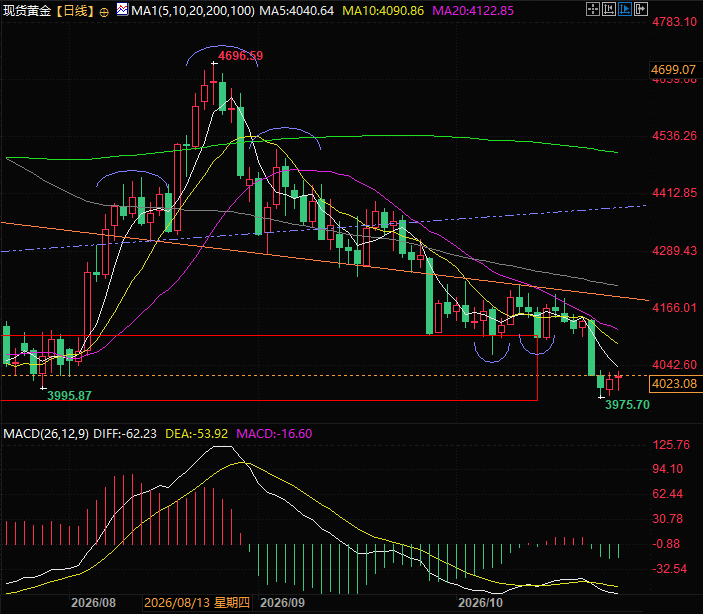Click the MA20:4122.85 value

coord(473,10)
